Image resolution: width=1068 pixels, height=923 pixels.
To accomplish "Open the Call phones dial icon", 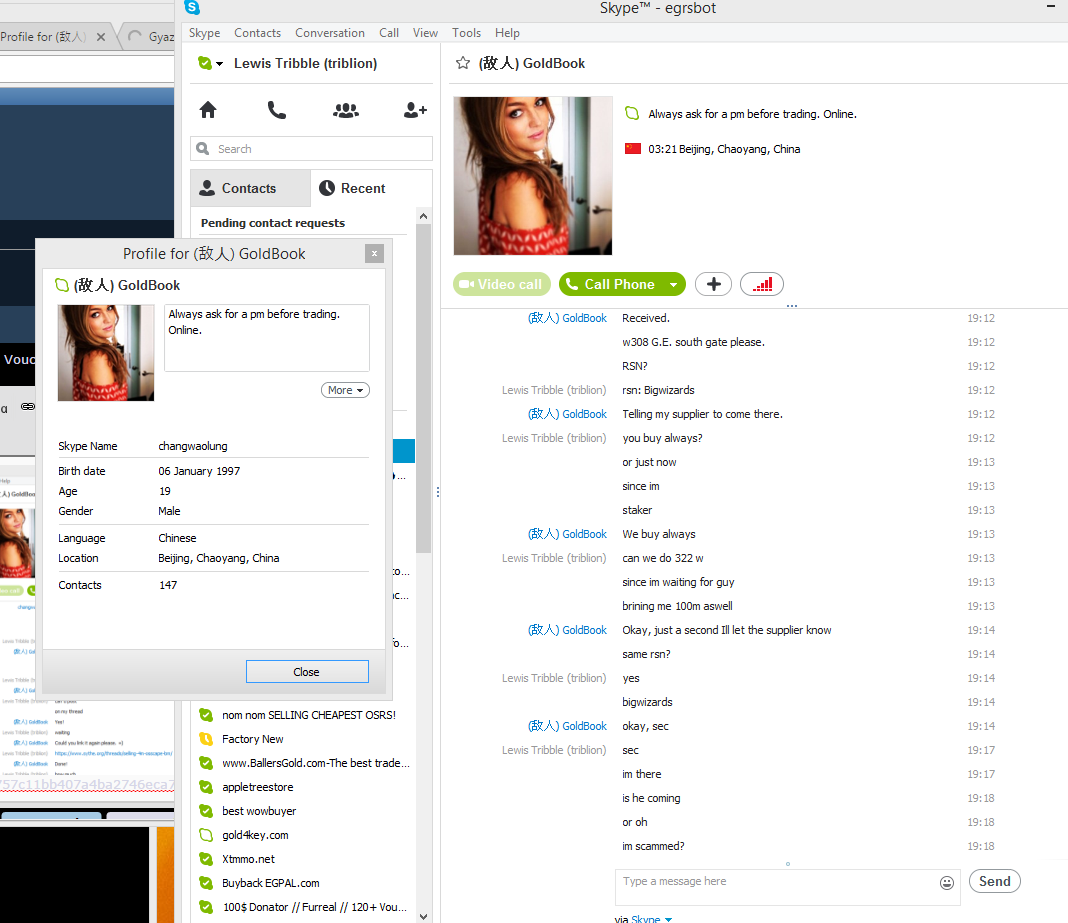I will point(277,110).
